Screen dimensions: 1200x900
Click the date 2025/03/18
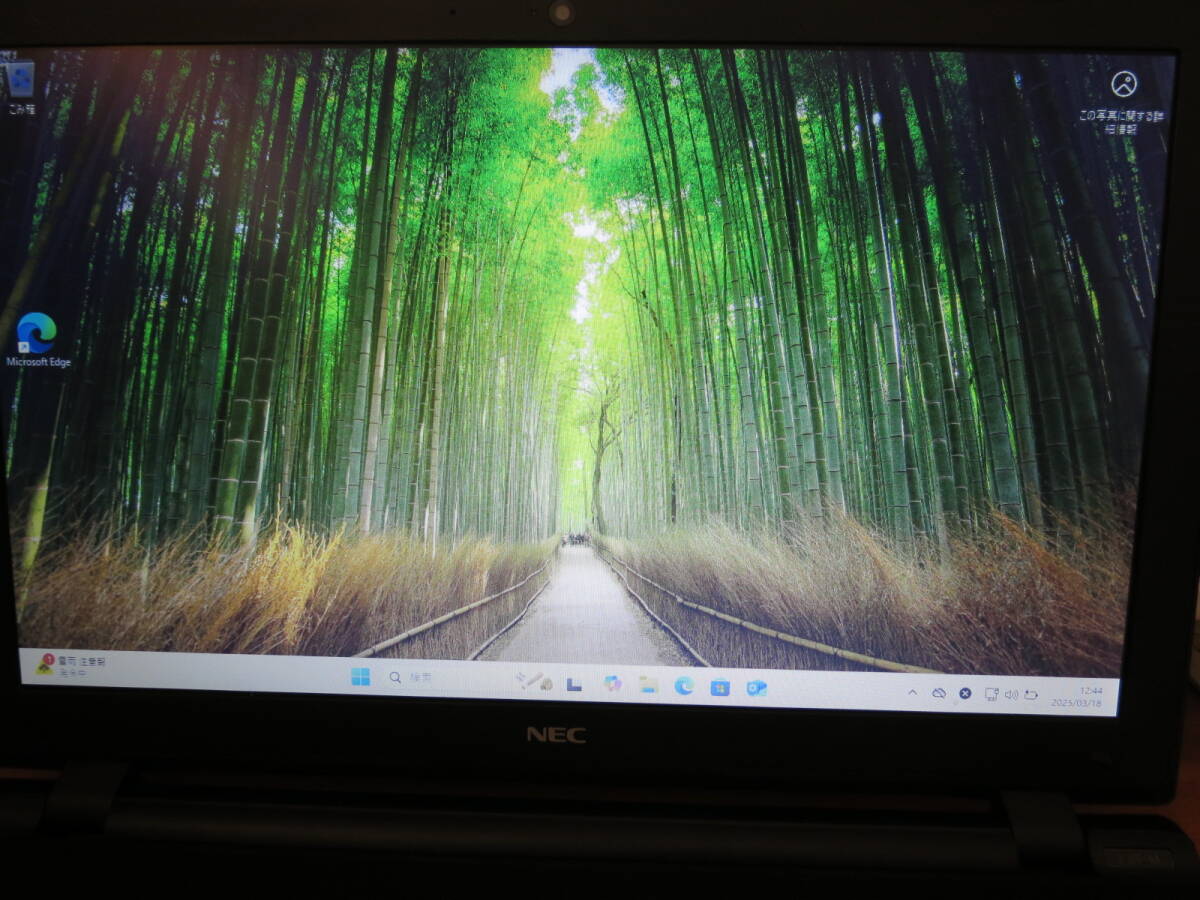pyautogui.click(x=1077, y=703)
